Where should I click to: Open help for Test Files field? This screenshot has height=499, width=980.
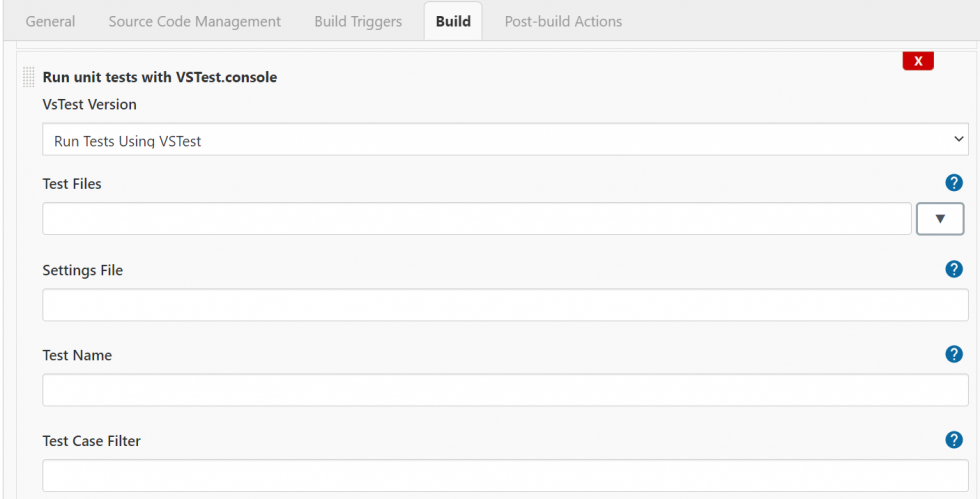(954, 183)
